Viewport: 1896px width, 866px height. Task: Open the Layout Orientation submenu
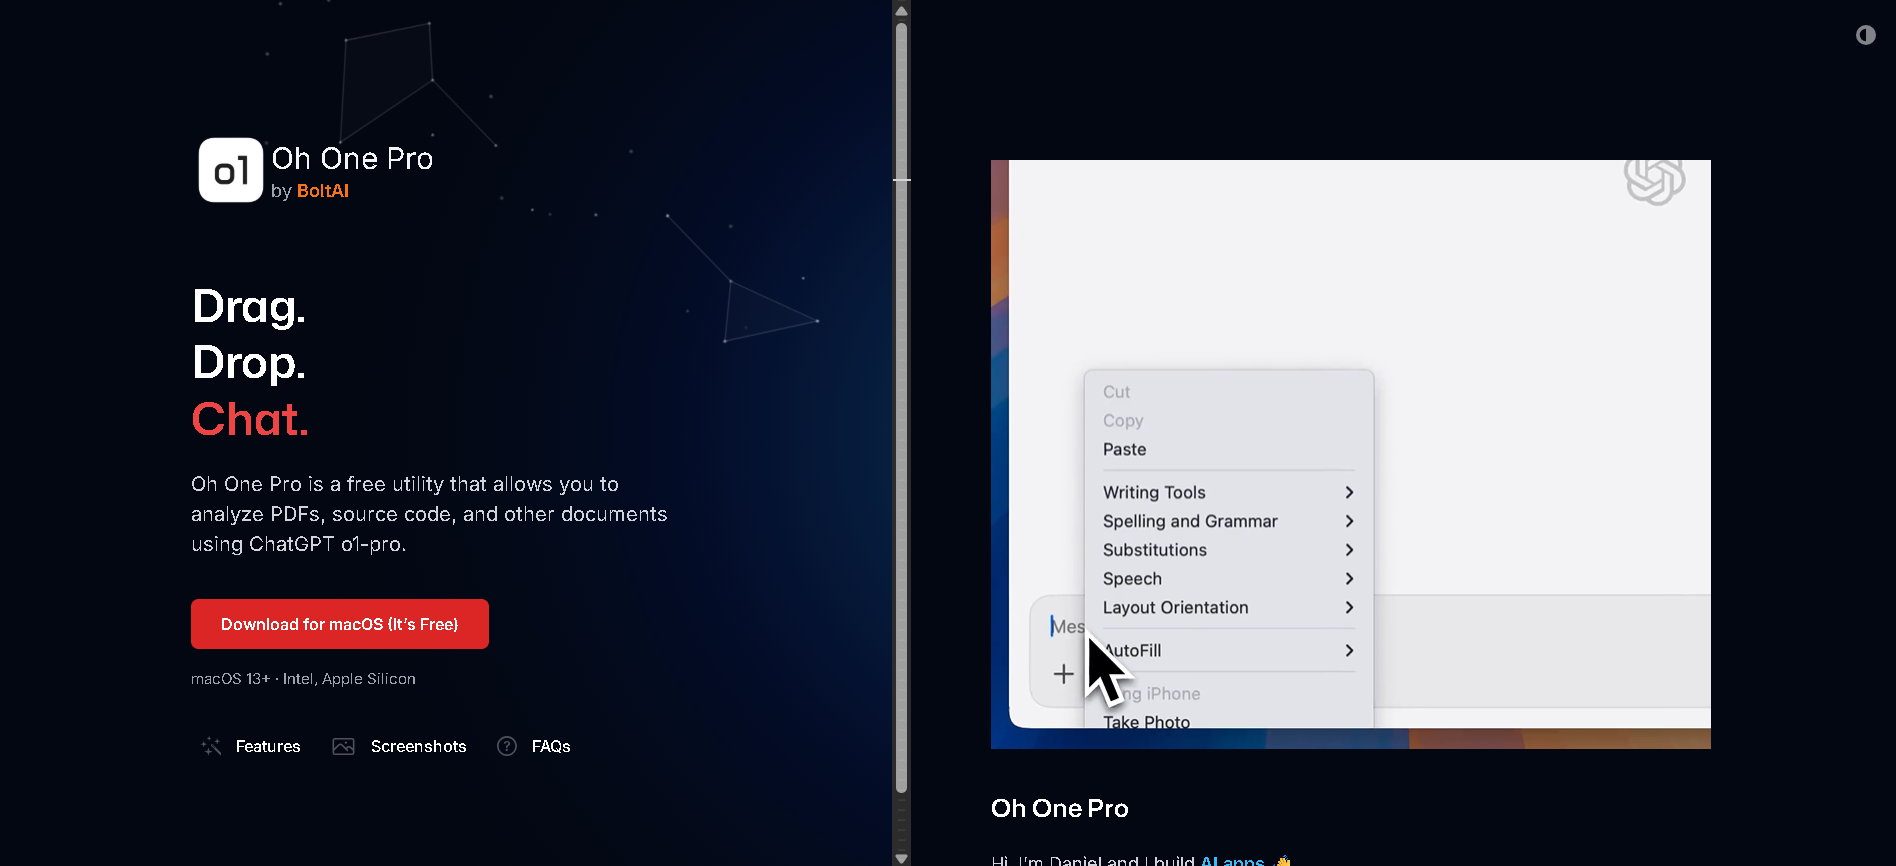[1228, 608]
